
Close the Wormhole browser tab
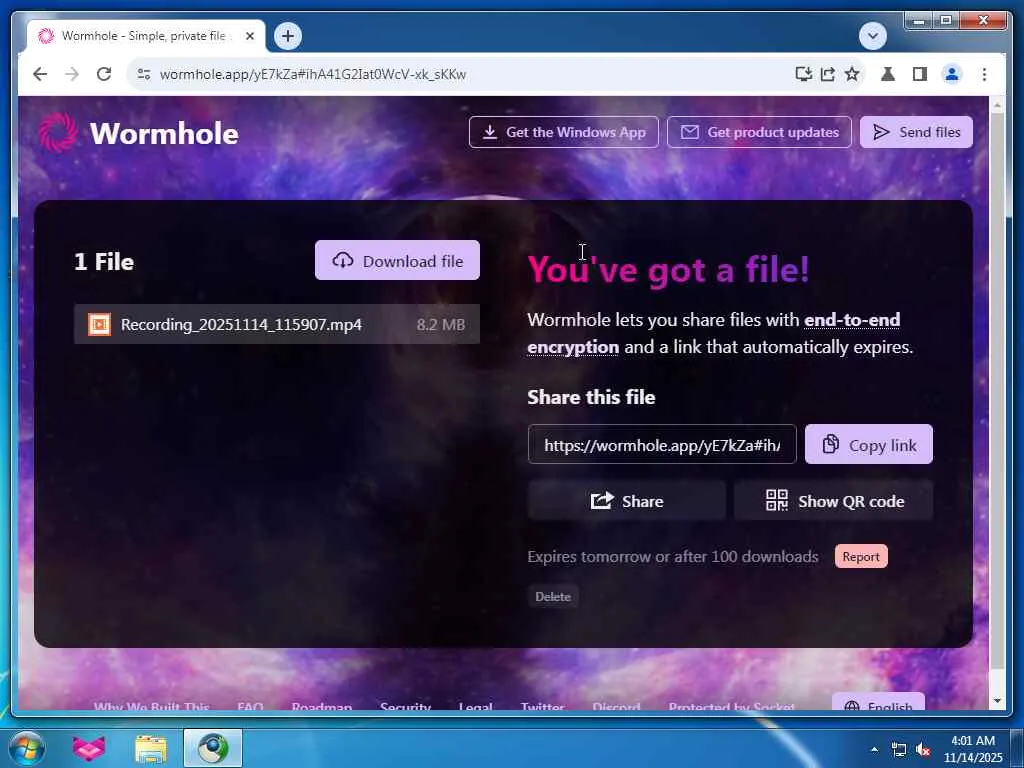249,36
